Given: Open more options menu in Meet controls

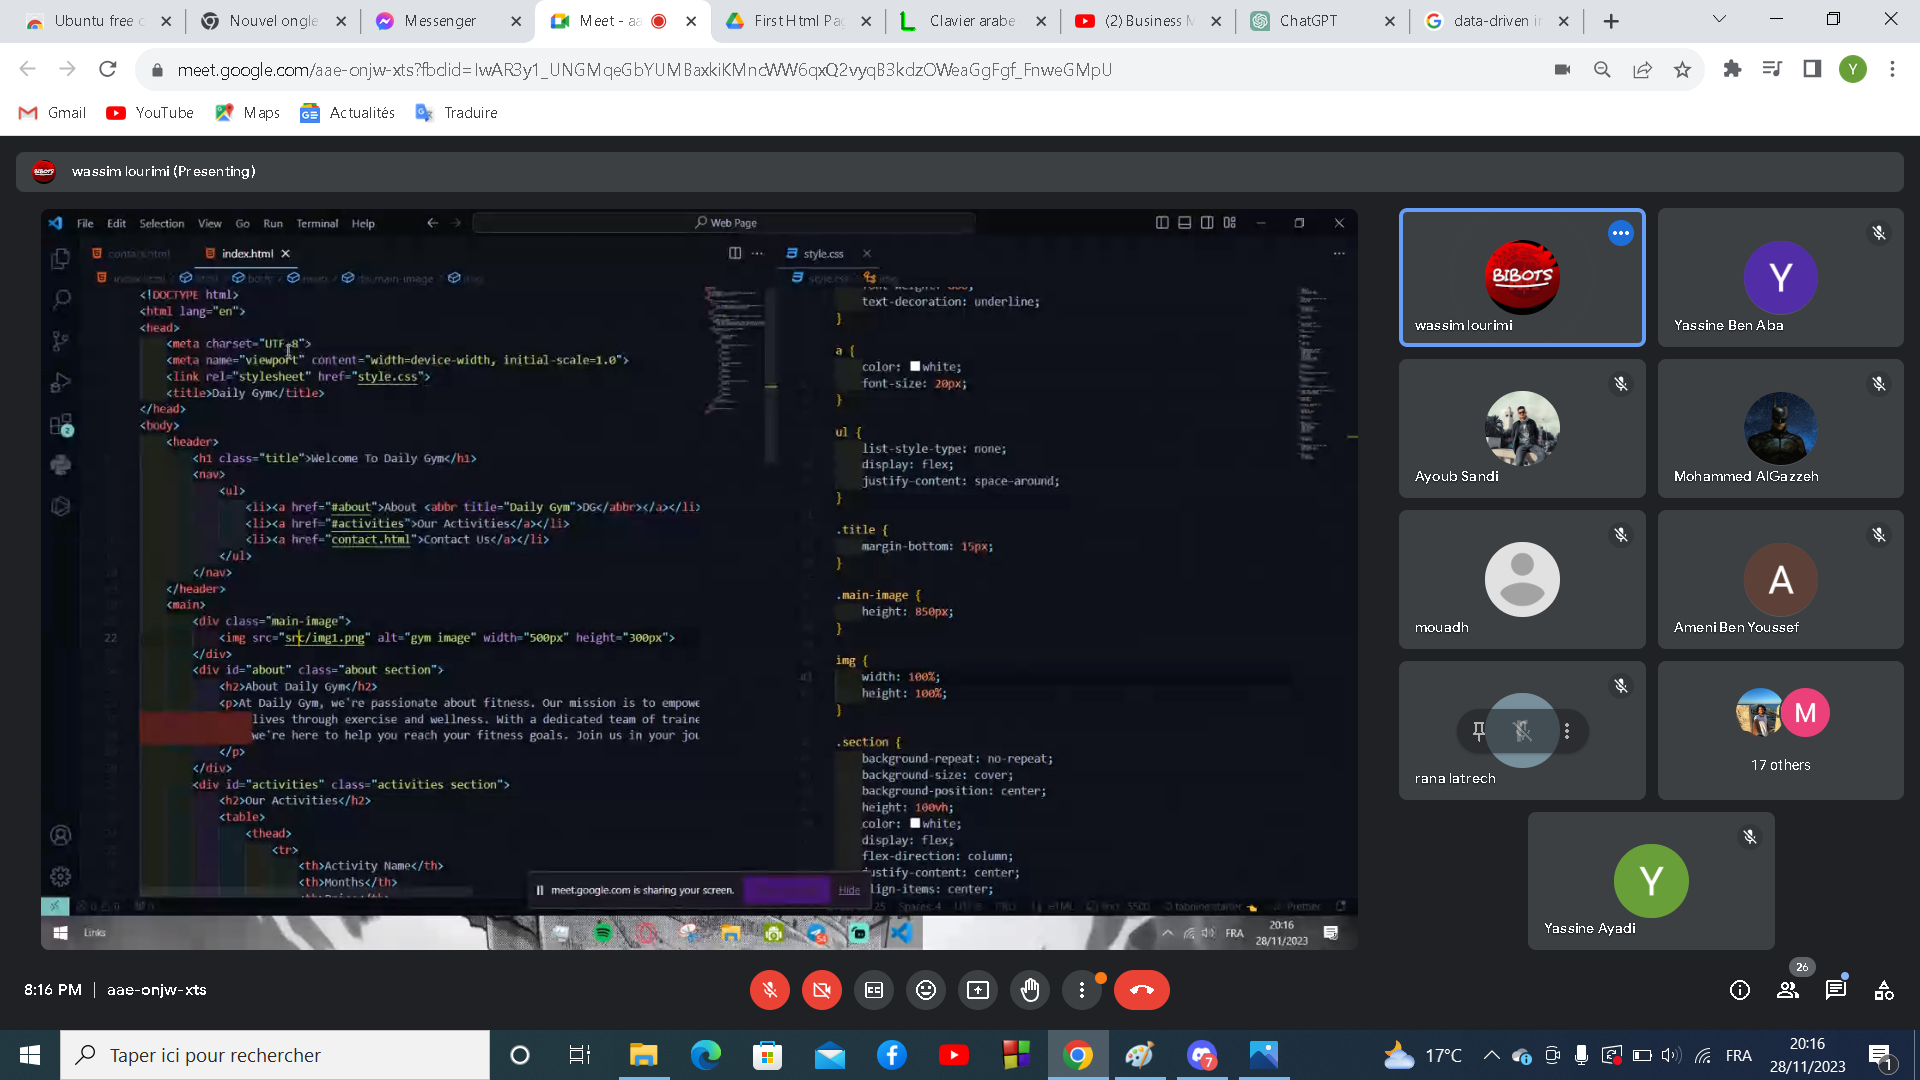Looking at the screenshot, I should (1082, 990).
